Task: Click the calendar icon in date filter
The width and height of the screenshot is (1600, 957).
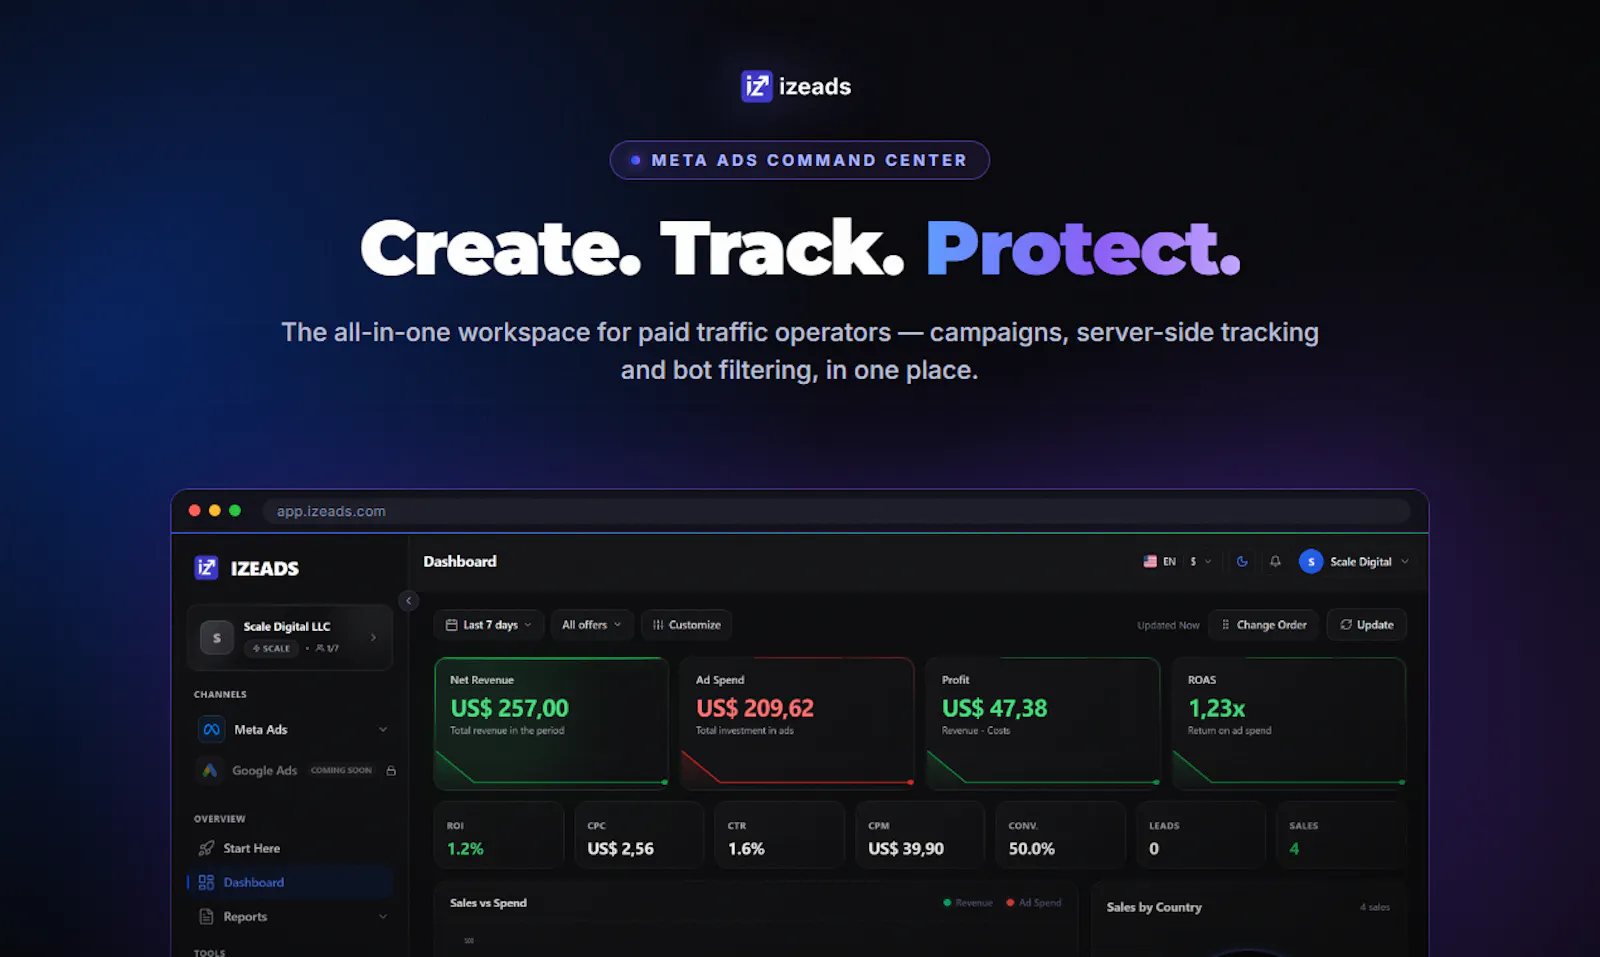Action: (451, 625)
